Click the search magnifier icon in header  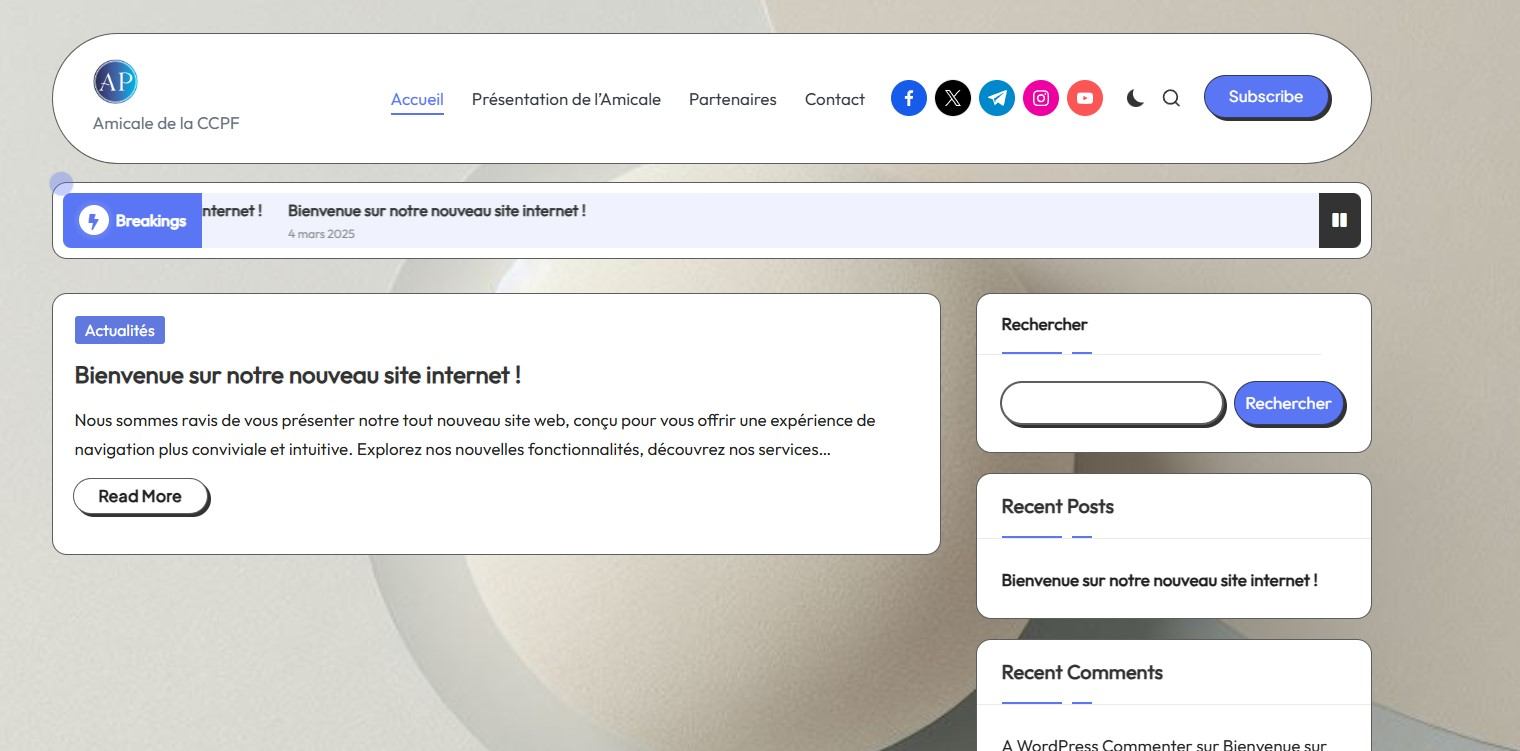(x=1171, y=98)
